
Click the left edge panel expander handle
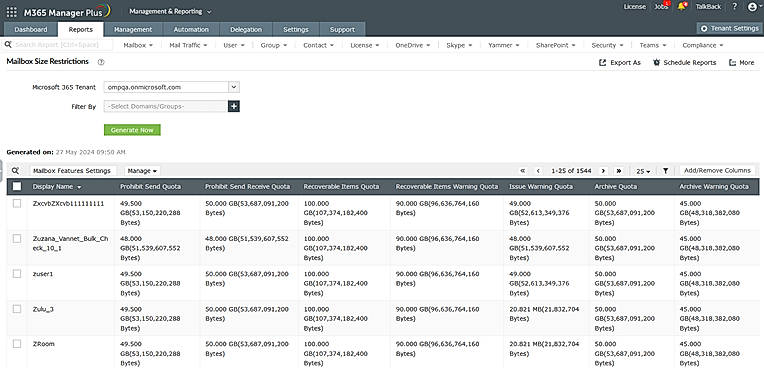pos(1,170)
